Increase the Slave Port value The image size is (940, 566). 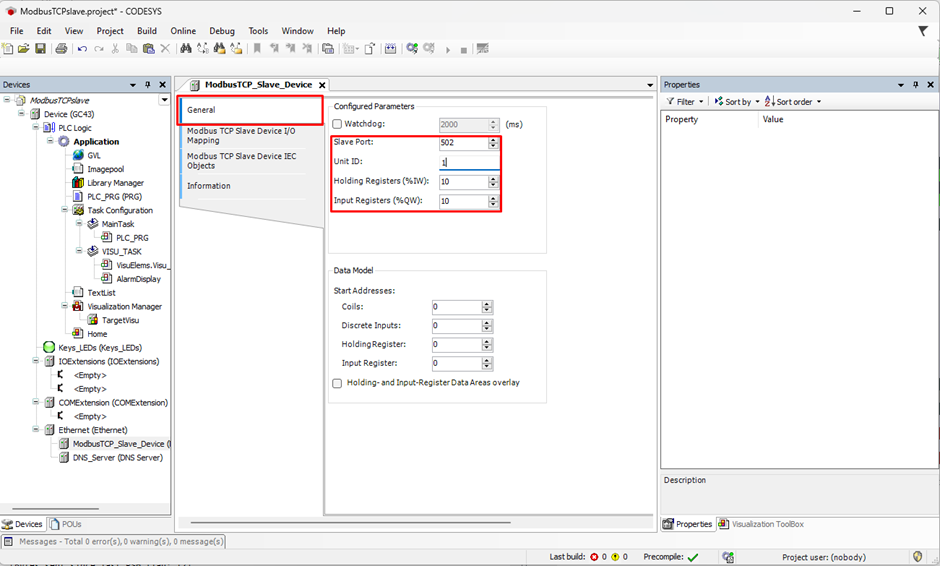[493, 140]
